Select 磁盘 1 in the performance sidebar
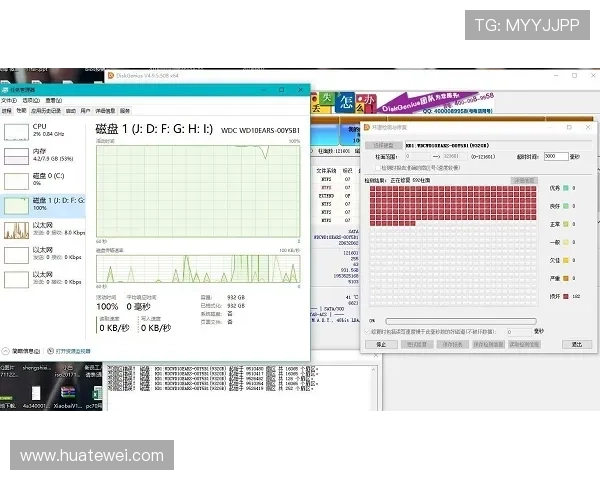 (16, 205)
